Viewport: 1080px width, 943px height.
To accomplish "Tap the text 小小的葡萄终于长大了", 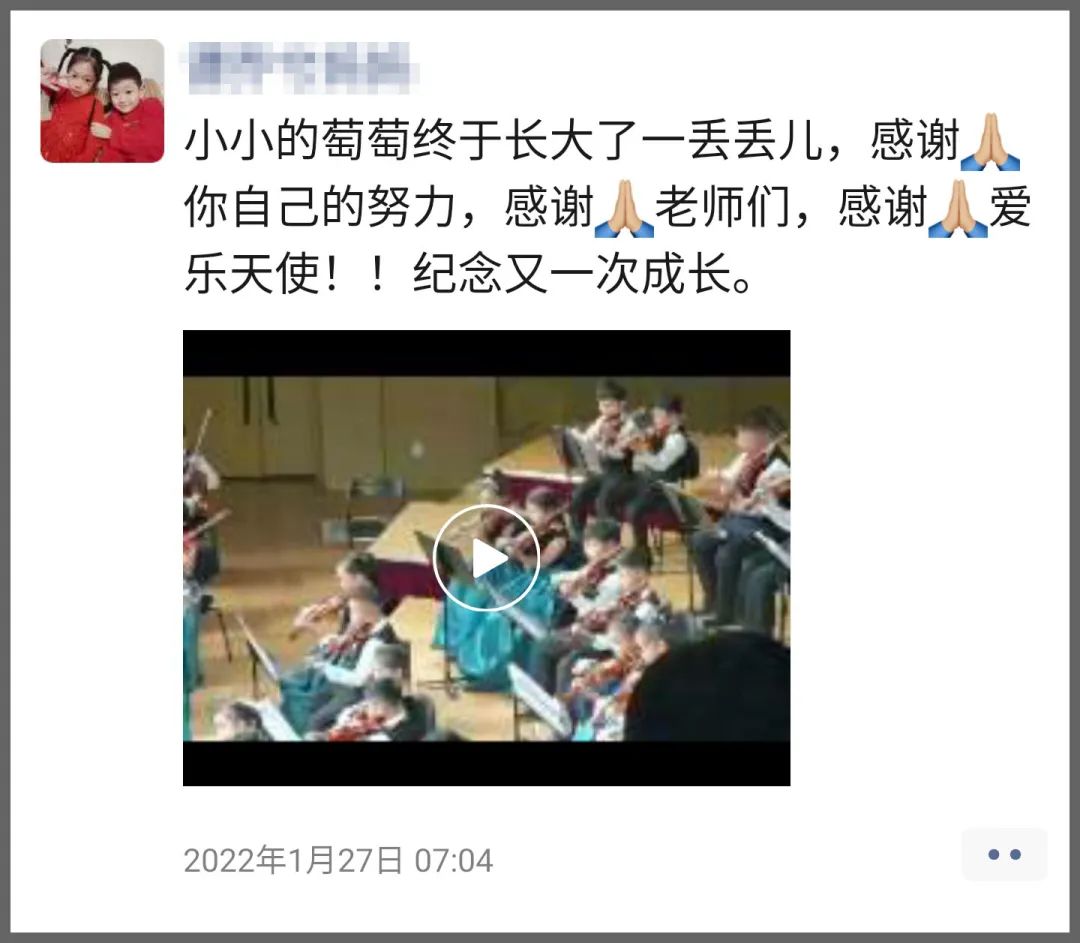I will [411, 141].
